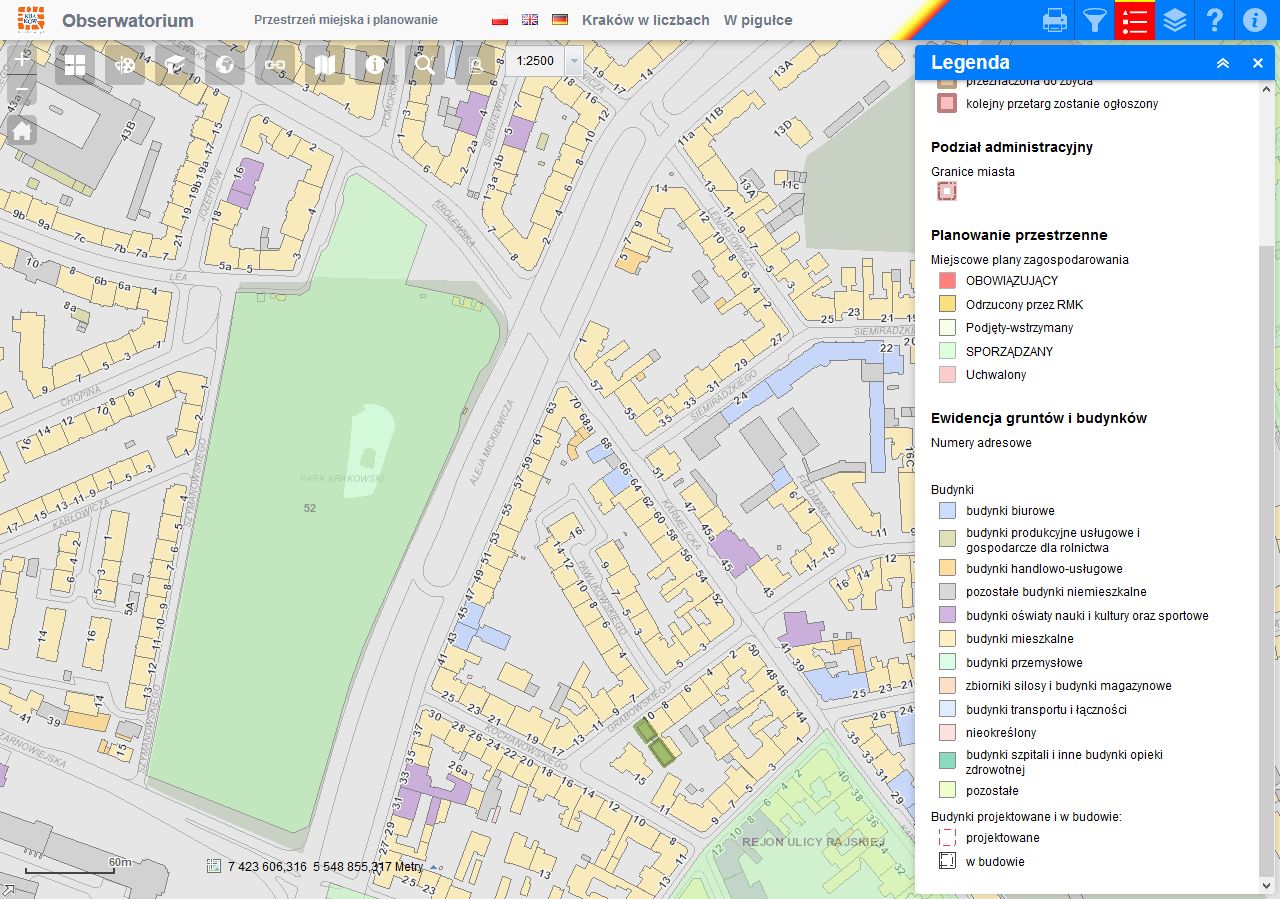This screenshot has width=1280, height=899.
Task: Zoom in the map with plus button
Action: coord(22,59)
